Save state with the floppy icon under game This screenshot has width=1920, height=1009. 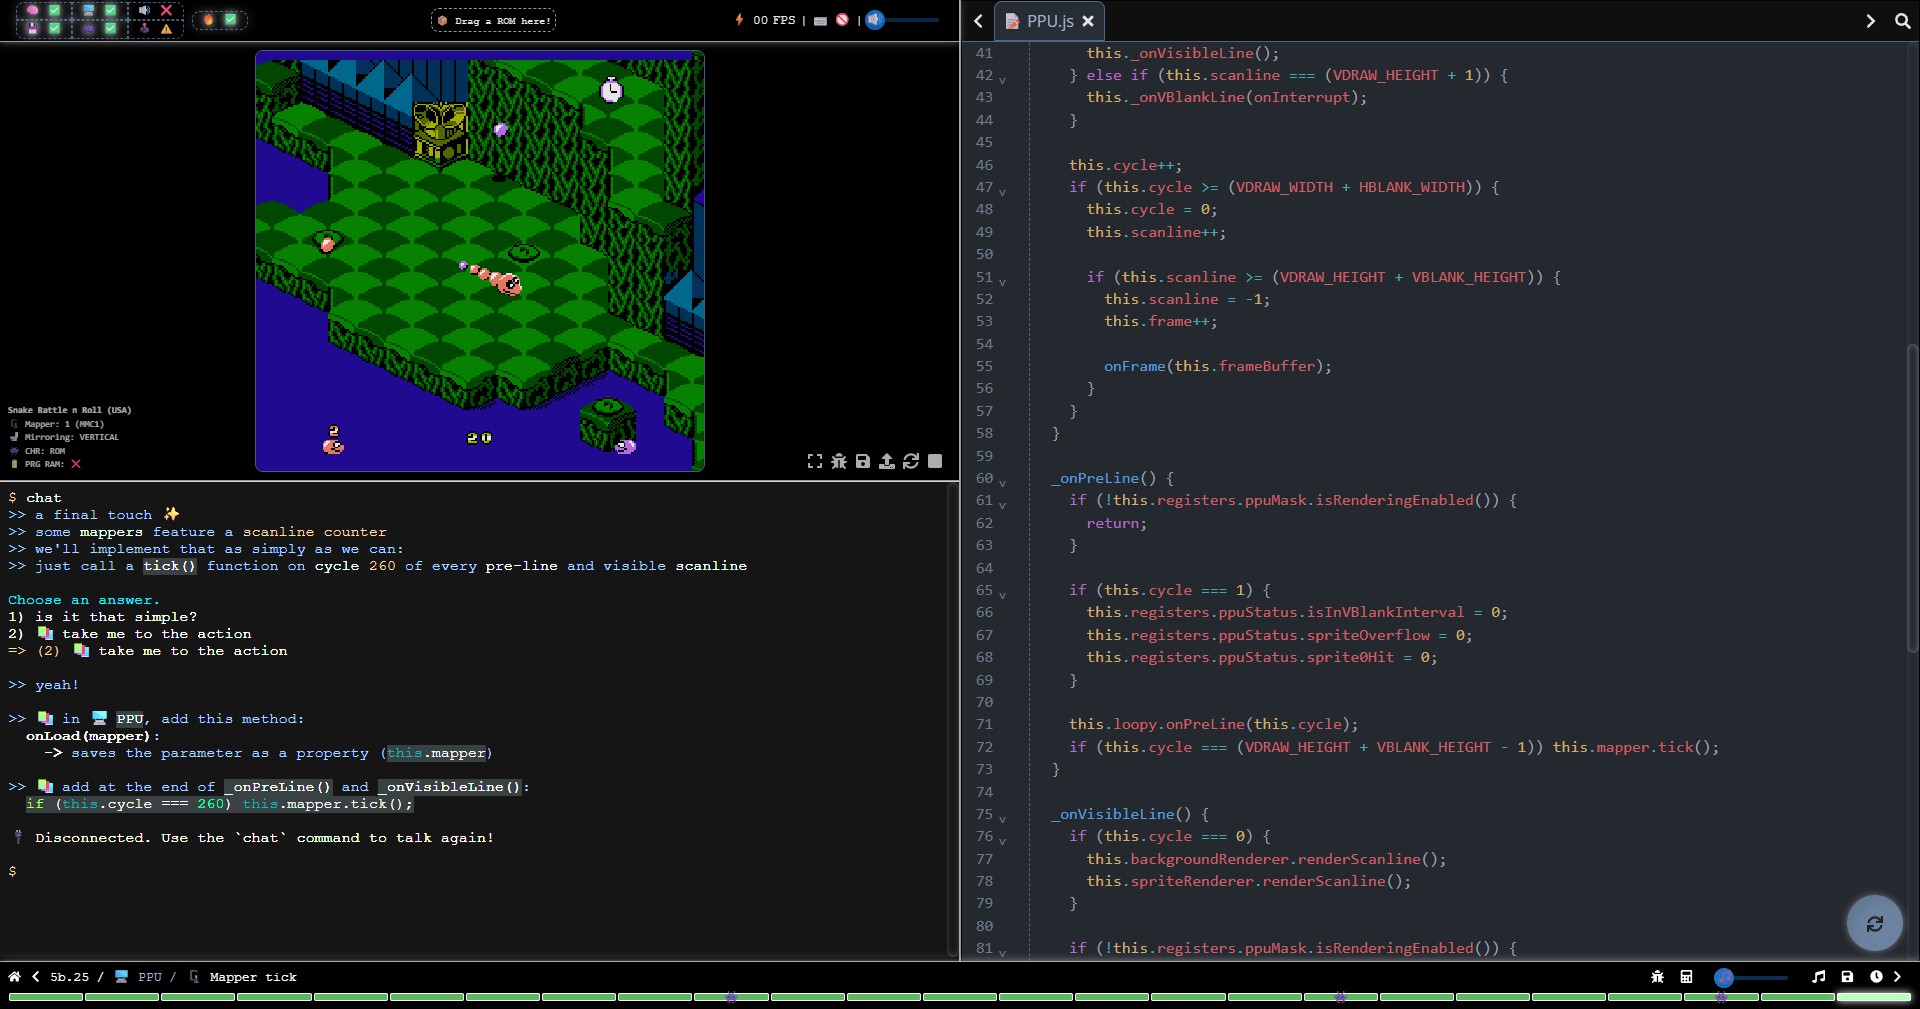click(863, 461)
